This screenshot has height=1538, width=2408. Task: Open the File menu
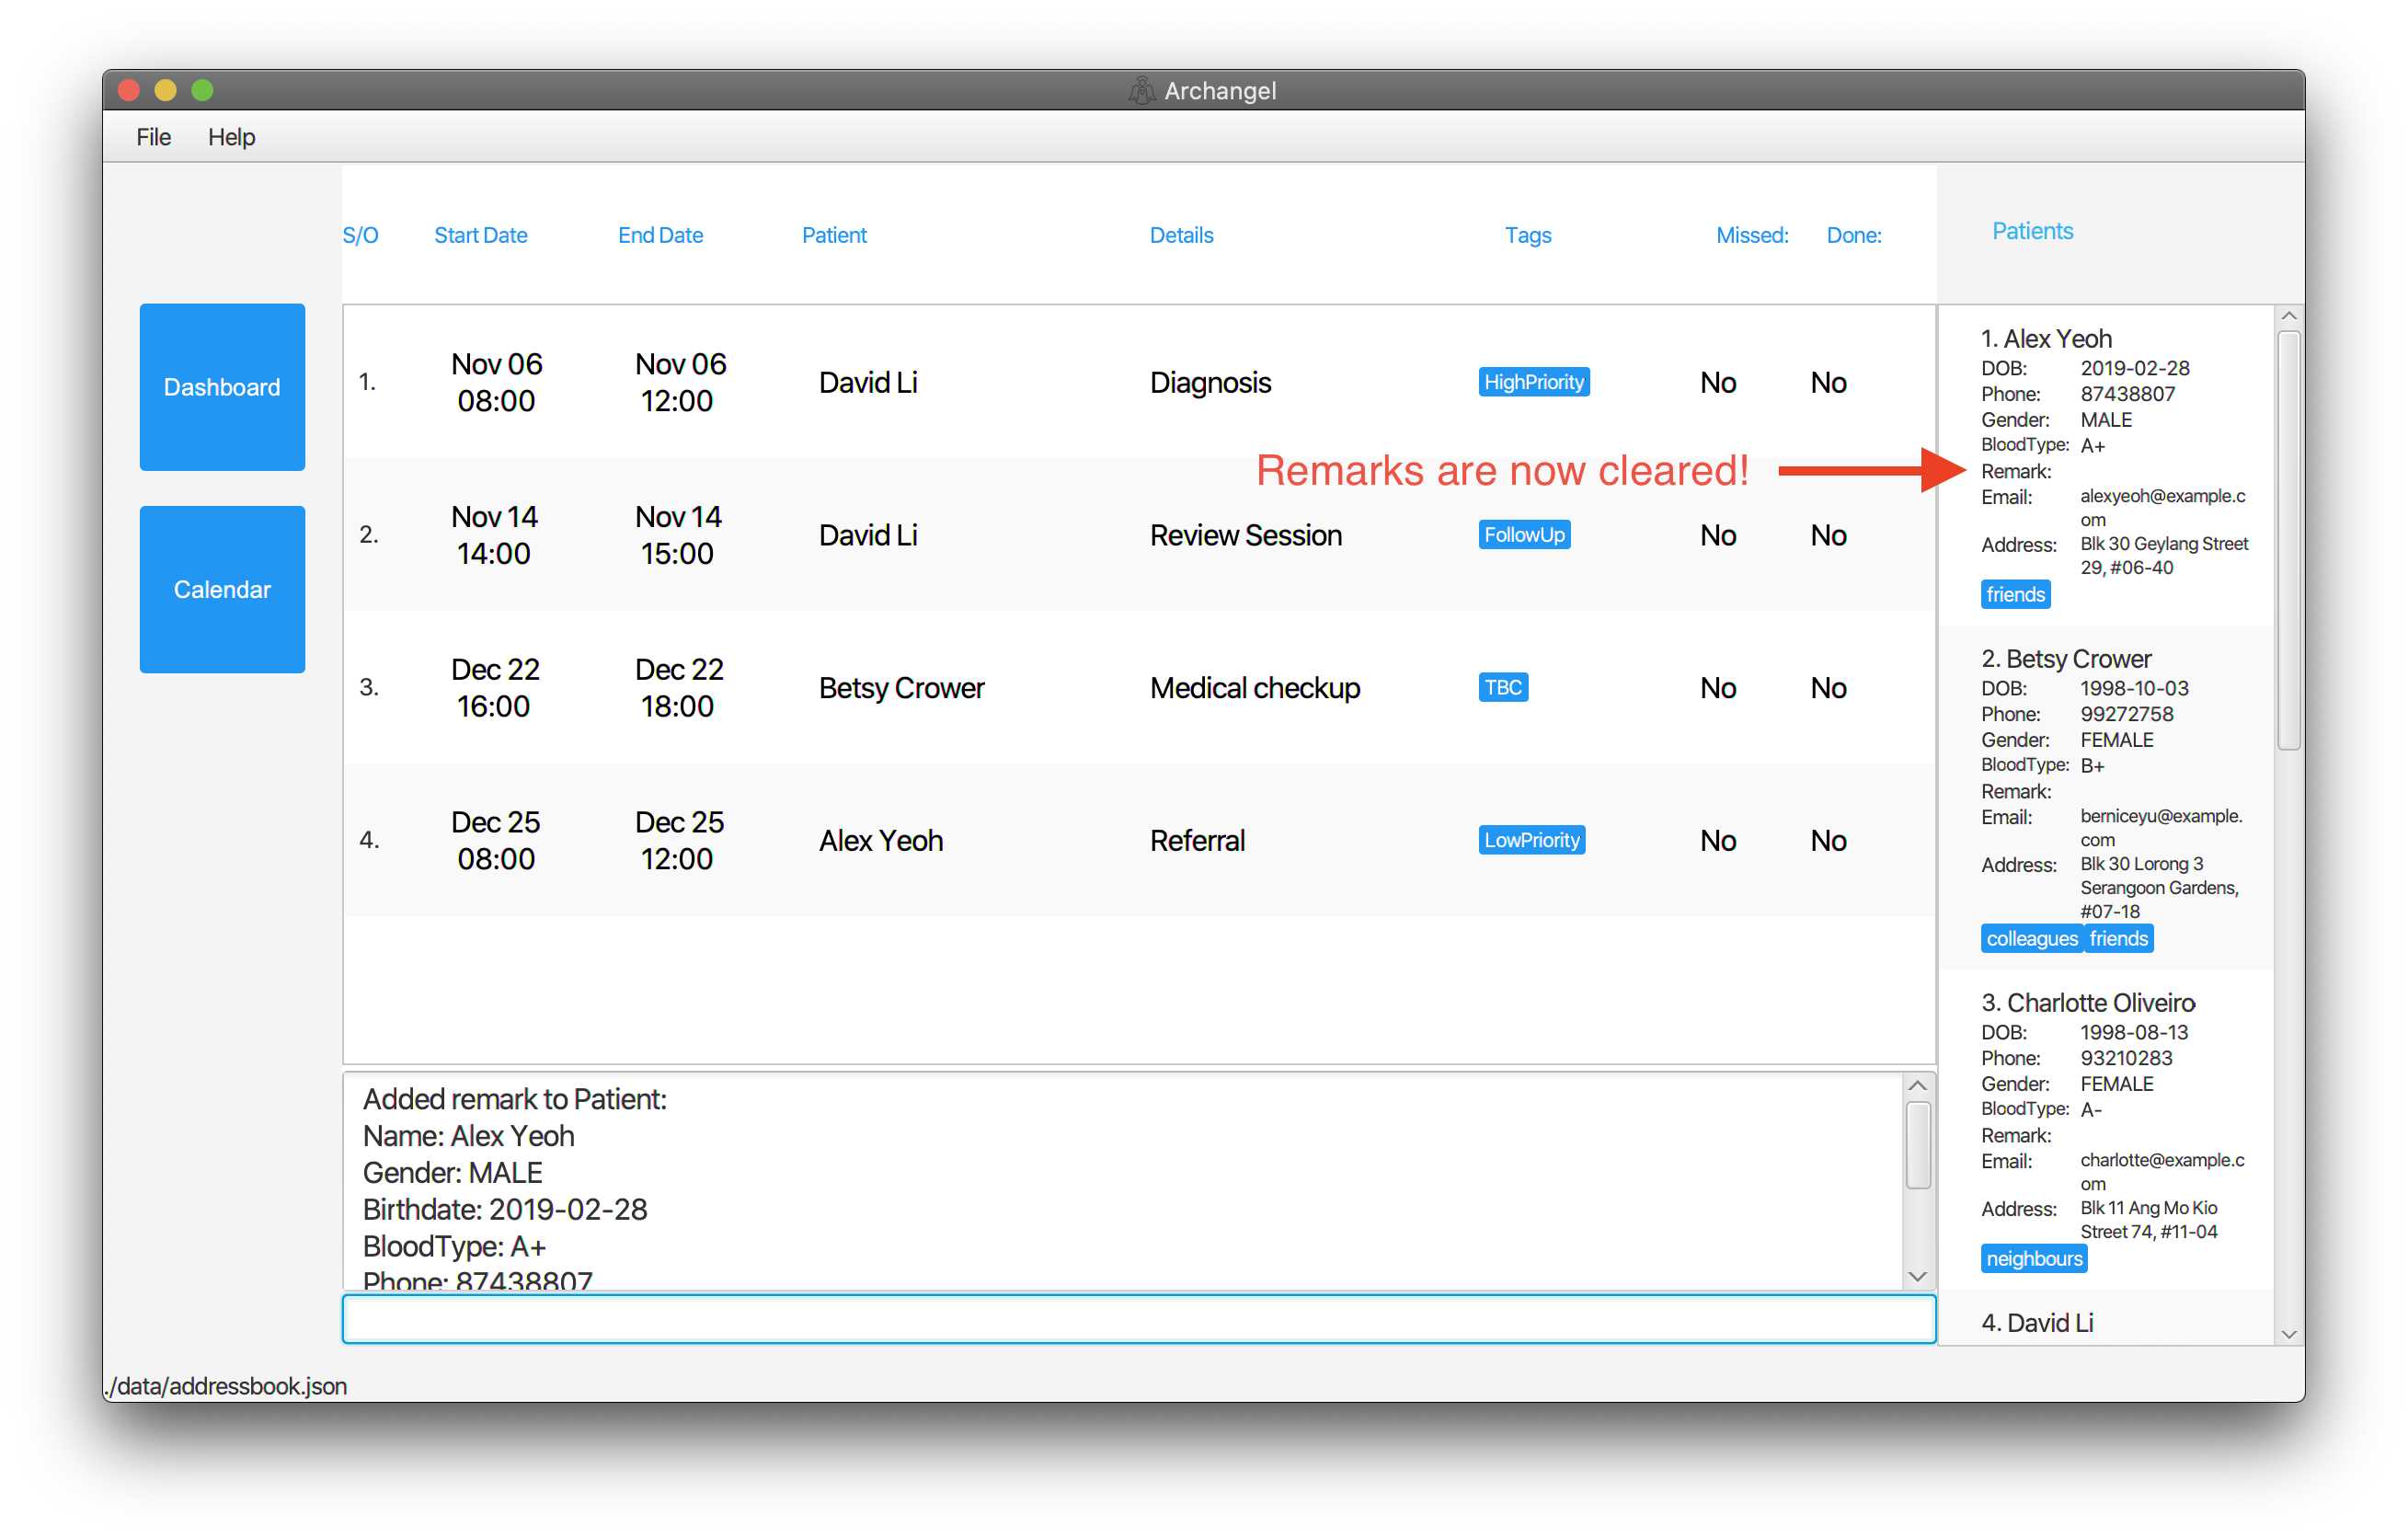click(153, 137)
